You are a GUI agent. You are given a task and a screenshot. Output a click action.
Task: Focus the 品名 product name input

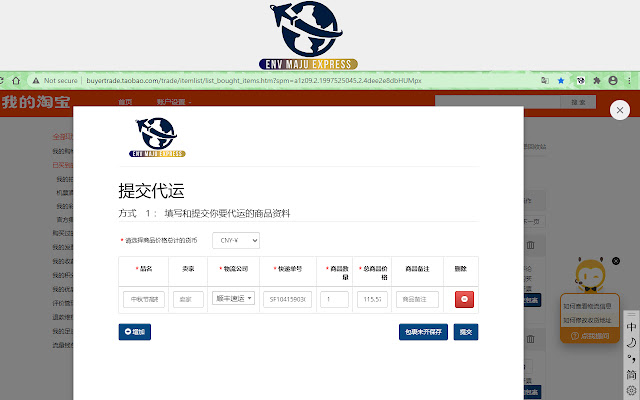[x=144, y=299]
